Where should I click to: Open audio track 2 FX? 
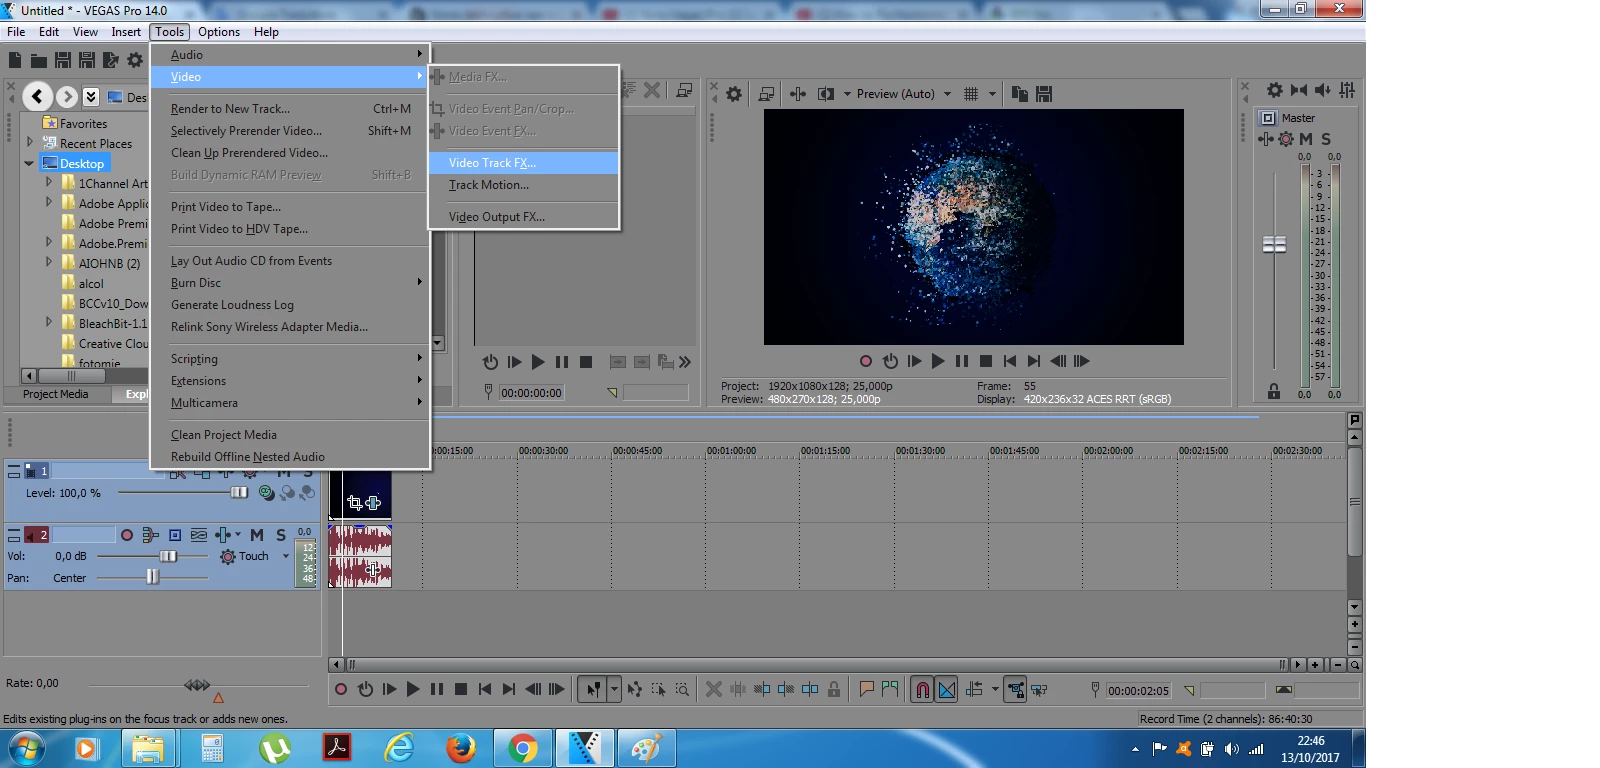[x=223, y=535]
